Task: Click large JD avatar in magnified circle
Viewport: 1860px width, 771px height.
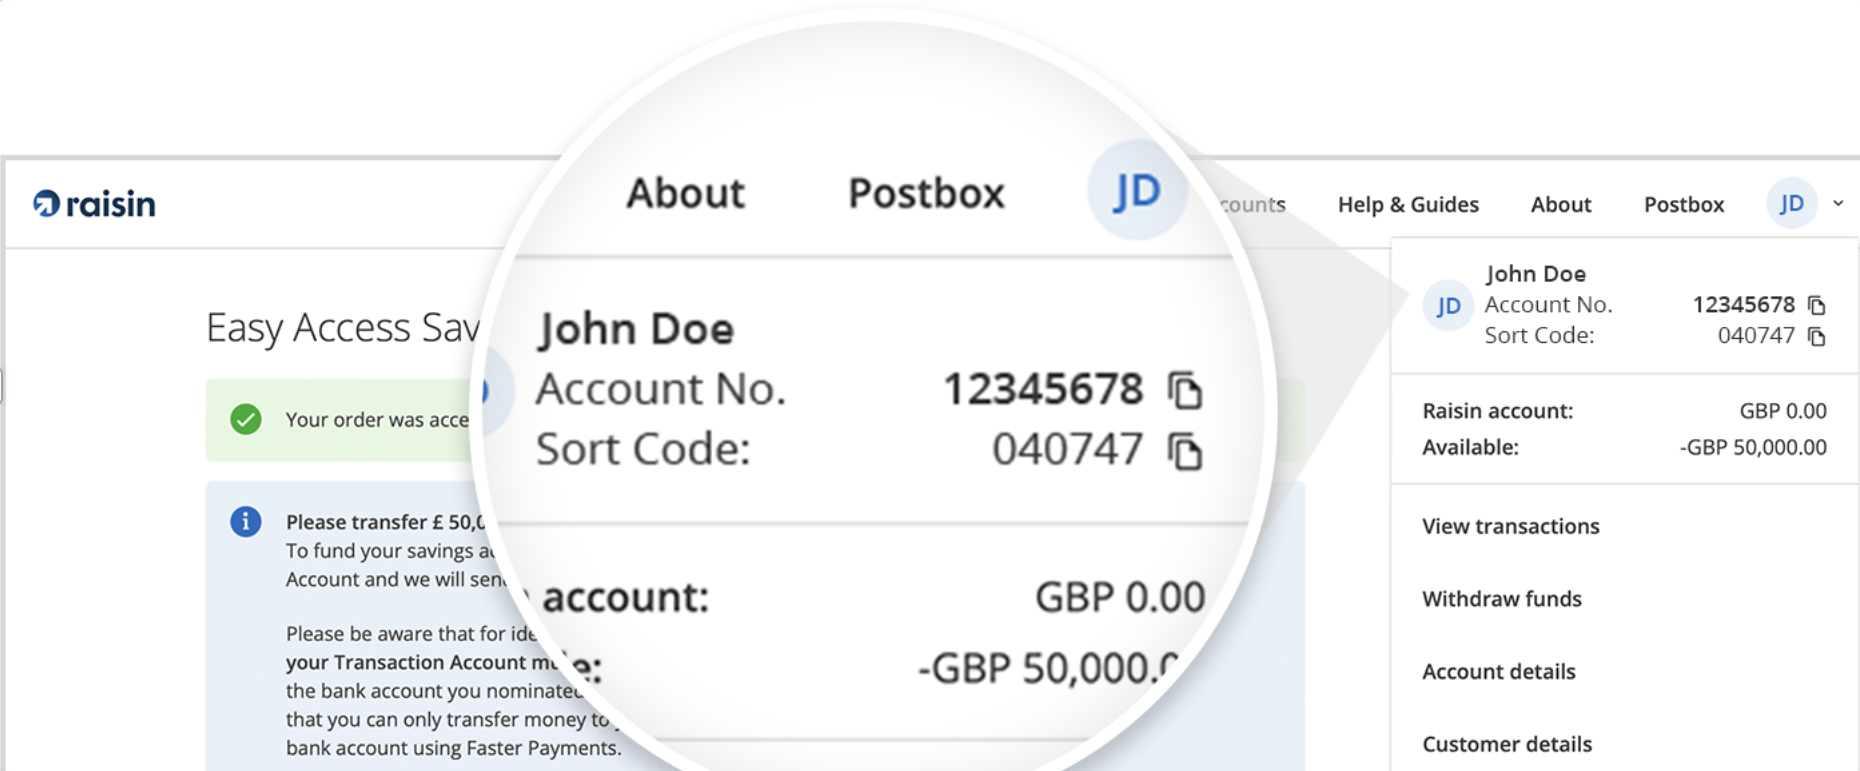Action: coord(1137,190)
